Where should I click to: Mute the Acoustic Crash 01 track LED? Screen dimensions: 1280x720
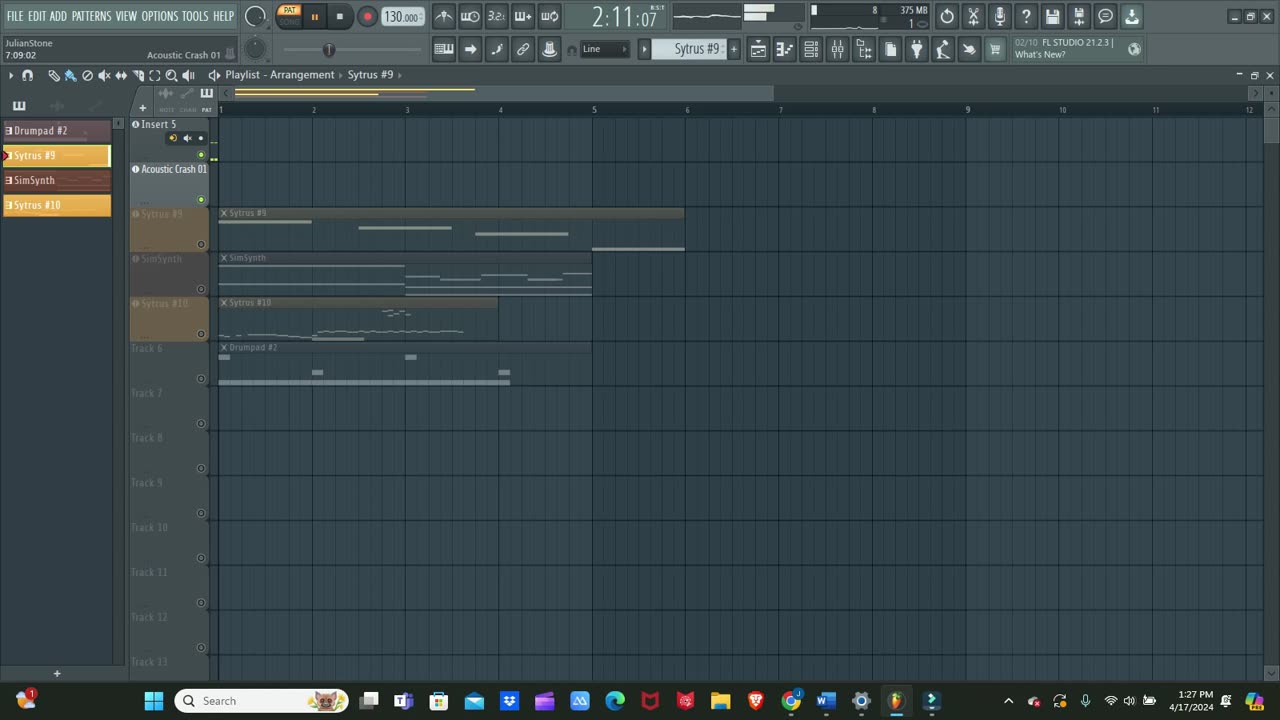coord(201,200)
